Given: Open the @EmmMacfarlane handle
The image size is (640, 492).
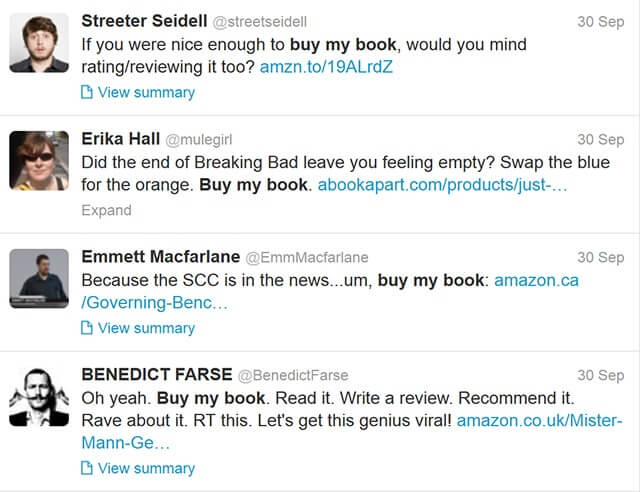Looking at the screenshot, I should coord(307,257).
